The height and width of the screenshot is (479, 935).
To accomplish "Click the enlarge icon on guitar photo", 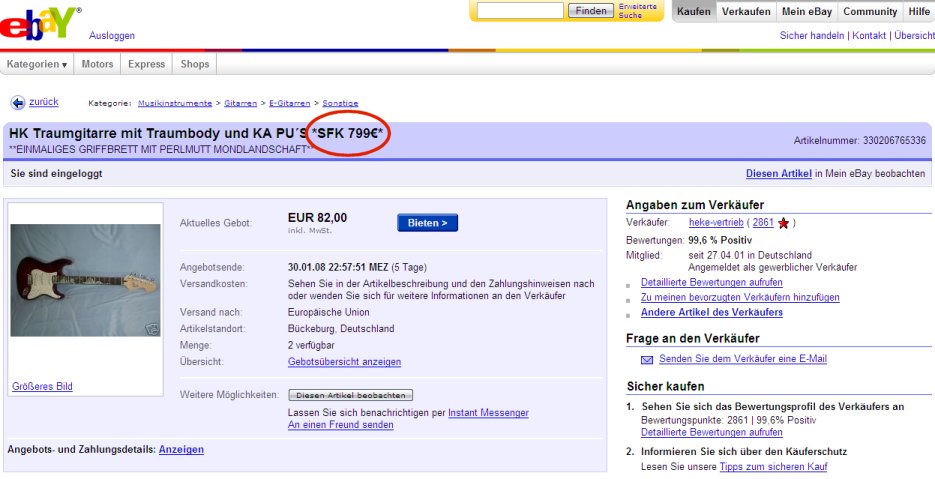I will click(153, 329).
